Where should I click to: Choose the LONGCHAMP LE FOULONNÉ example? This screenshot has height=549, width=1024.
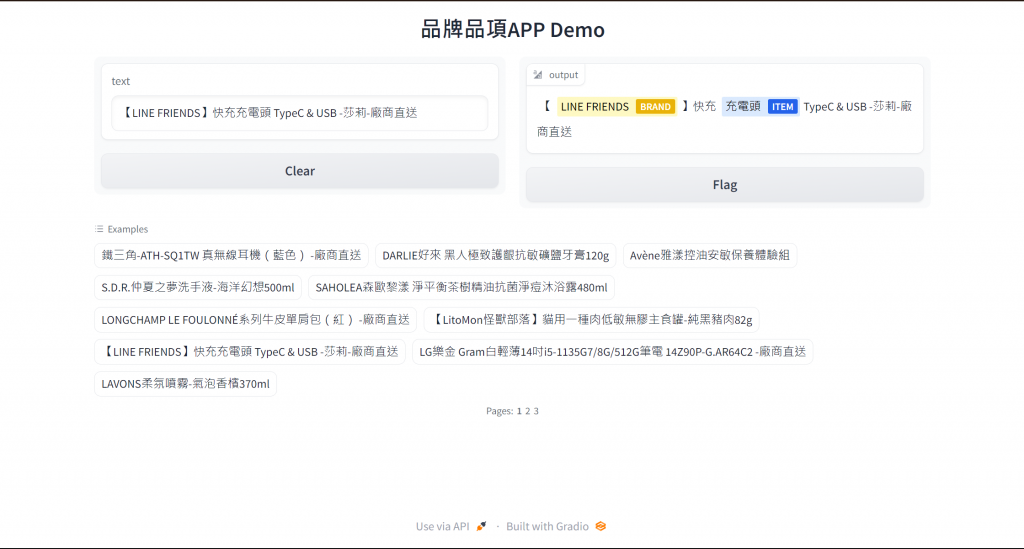tap(255, 320)
